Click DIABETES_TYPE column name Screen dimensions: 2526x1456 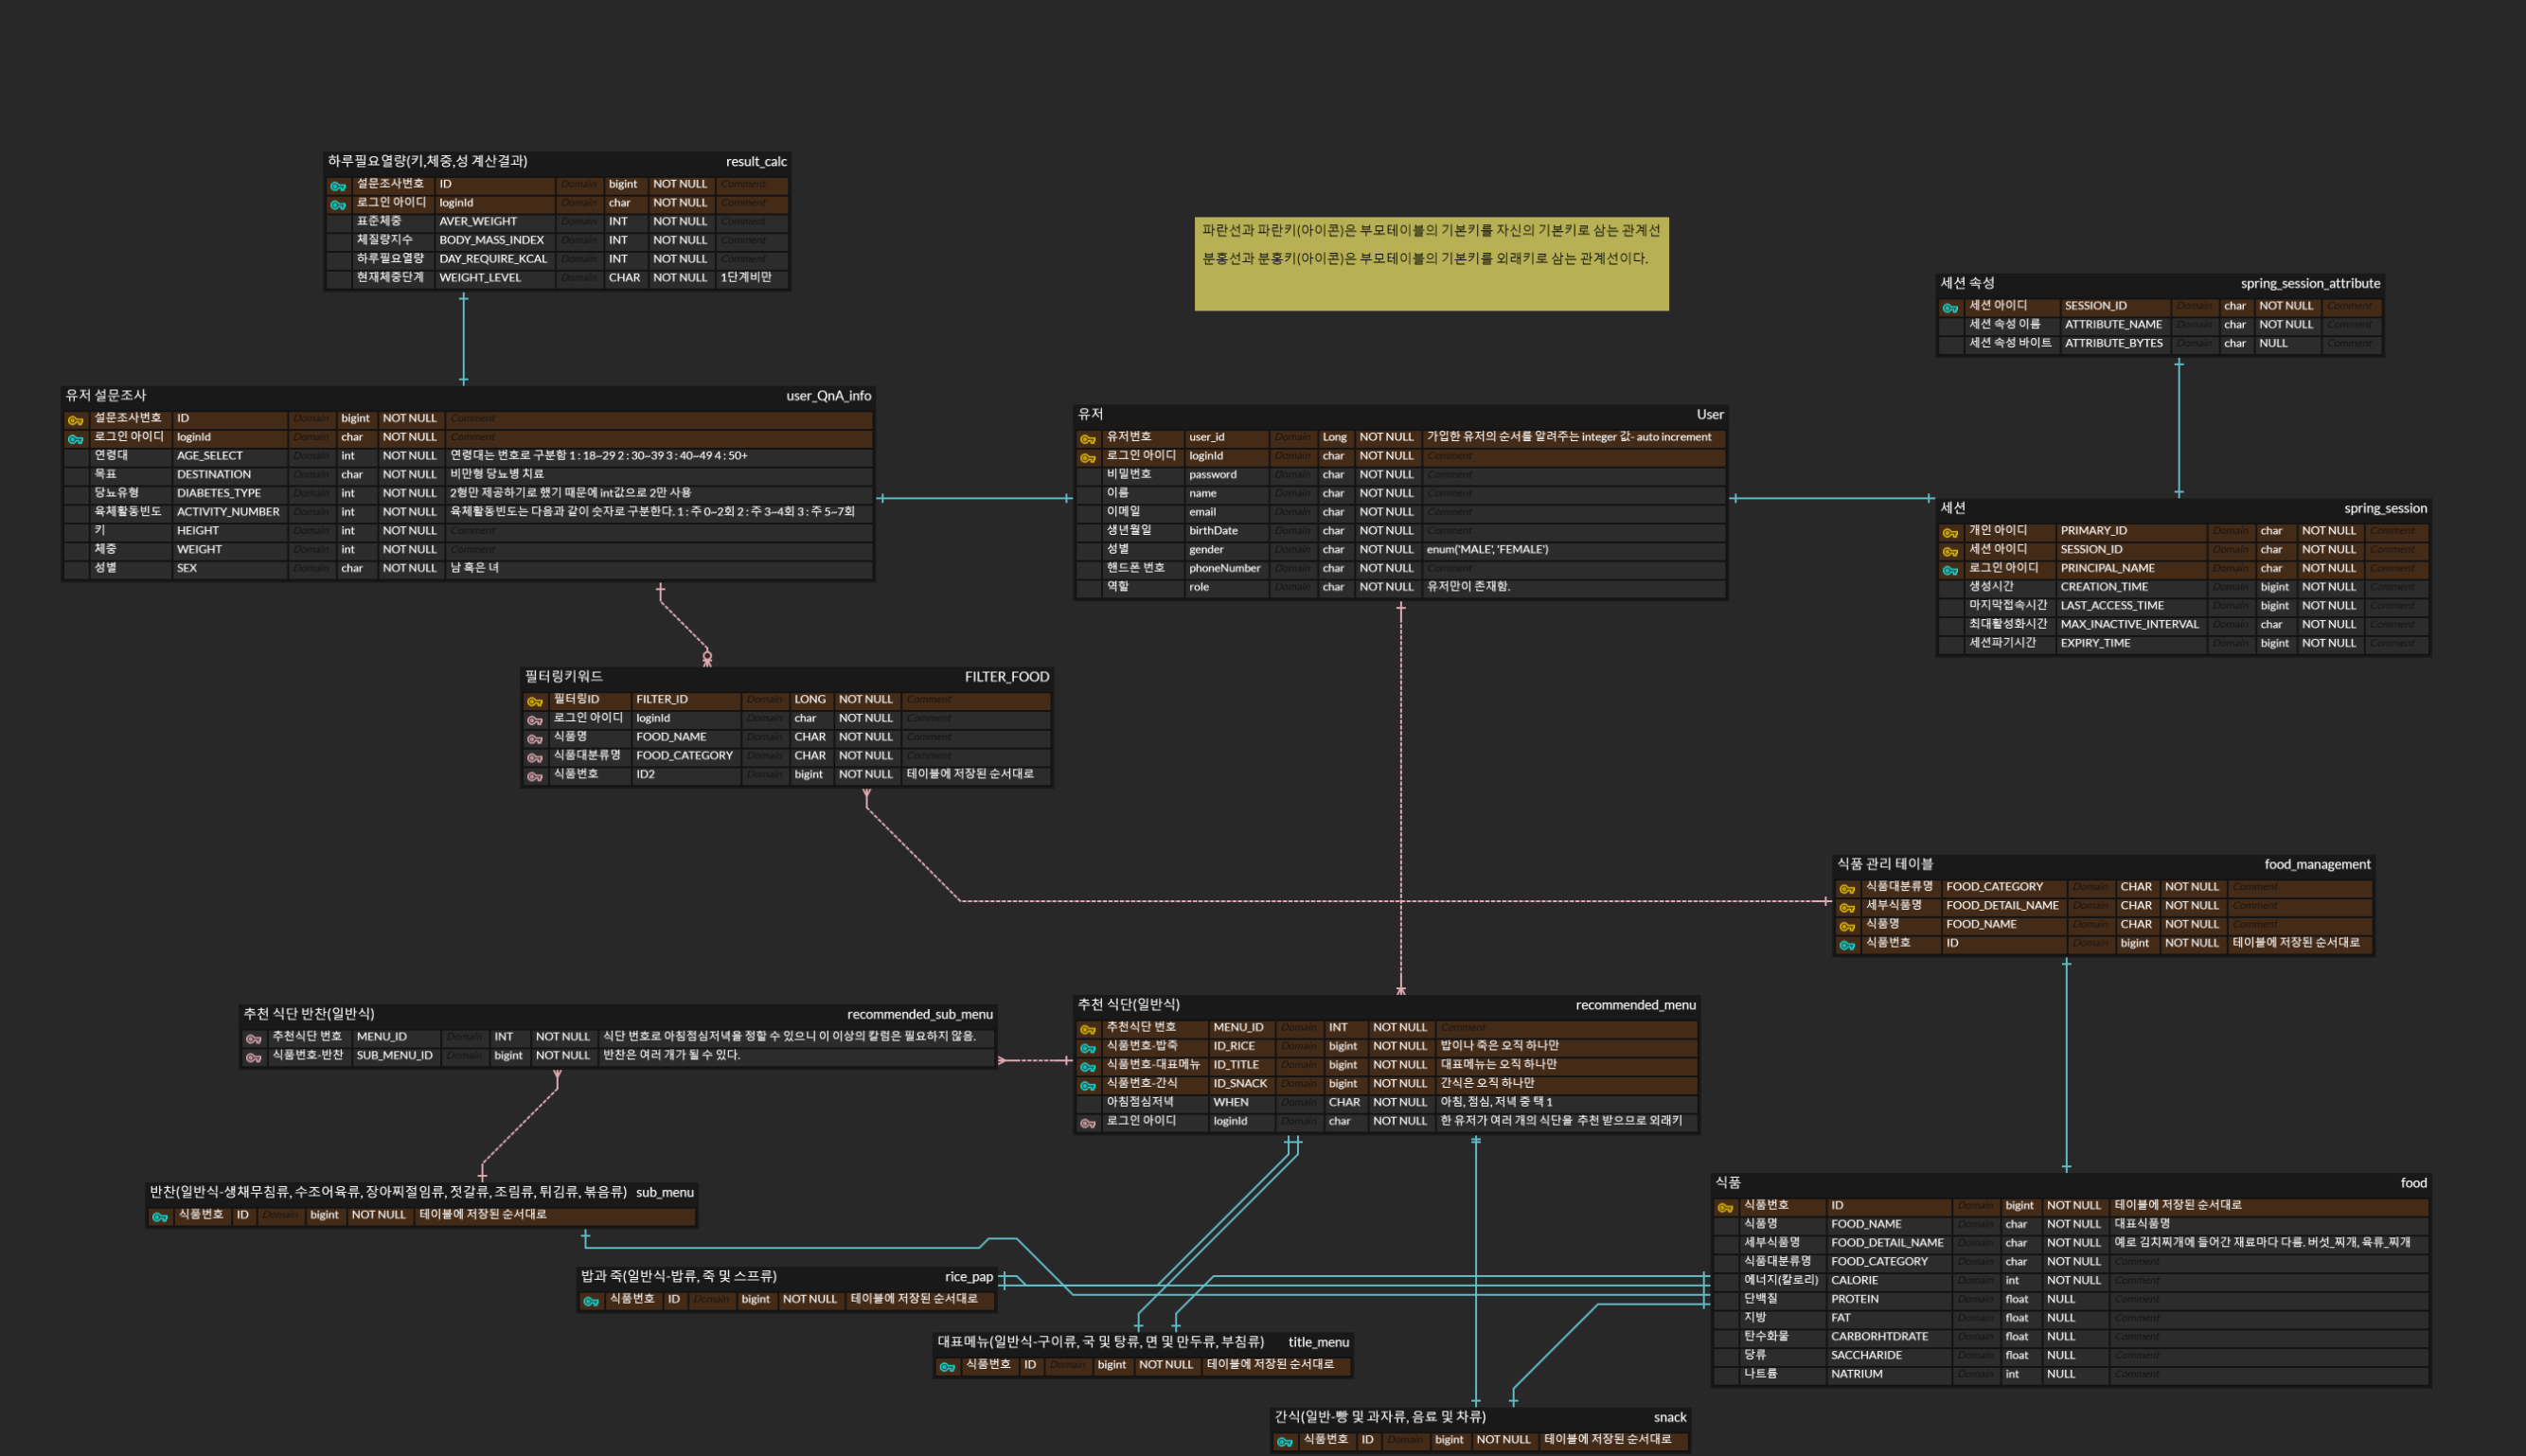click(218, 493)
